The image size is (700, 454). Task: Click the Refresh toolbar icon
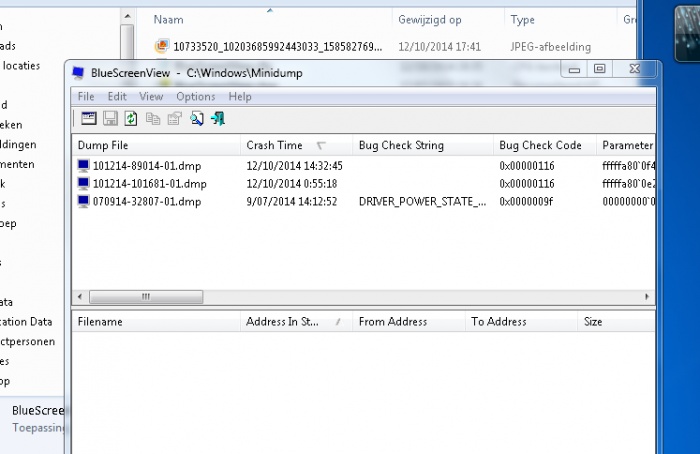[x=131, y=119]
